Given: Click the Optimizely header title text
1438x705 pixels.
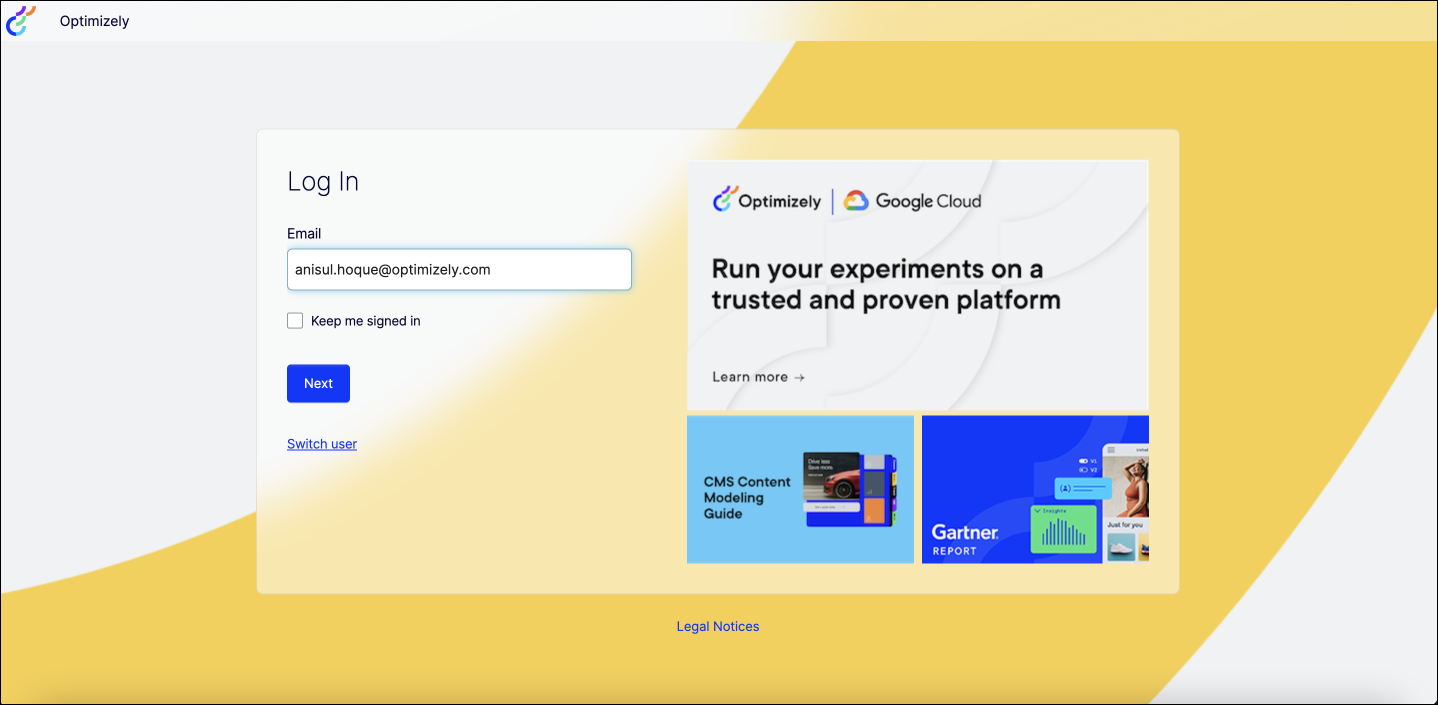Looking at the screenshot, I should click(94, 21).
